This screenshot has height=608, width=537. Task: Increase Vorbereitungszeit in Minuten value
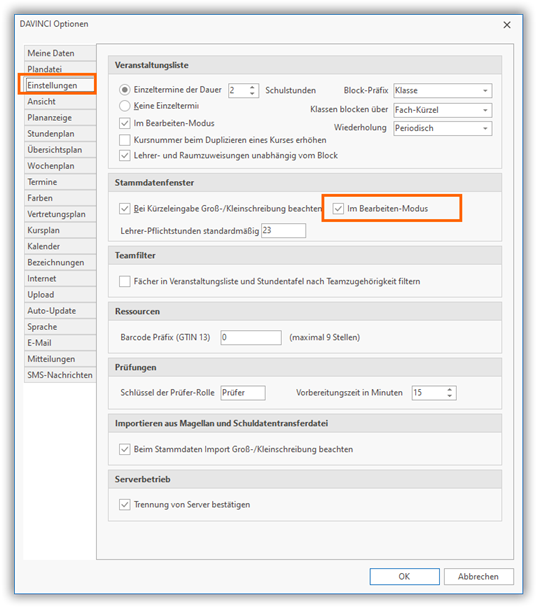point(450,390)
